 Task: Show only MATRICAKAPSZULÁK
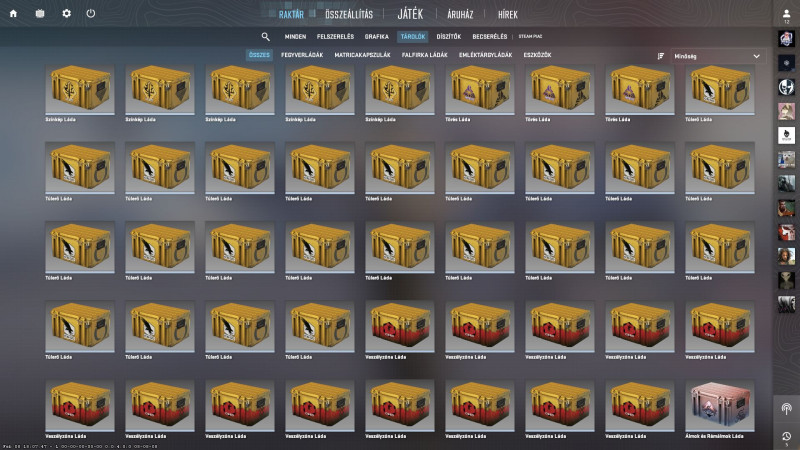point(362,55)
